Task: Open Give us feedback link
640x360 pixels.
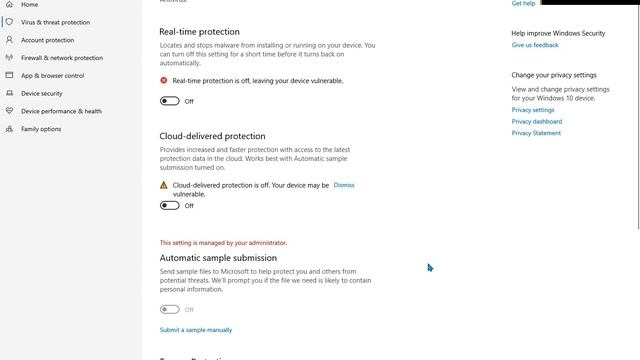Action: pyautogui.click(x=535, y=45)
